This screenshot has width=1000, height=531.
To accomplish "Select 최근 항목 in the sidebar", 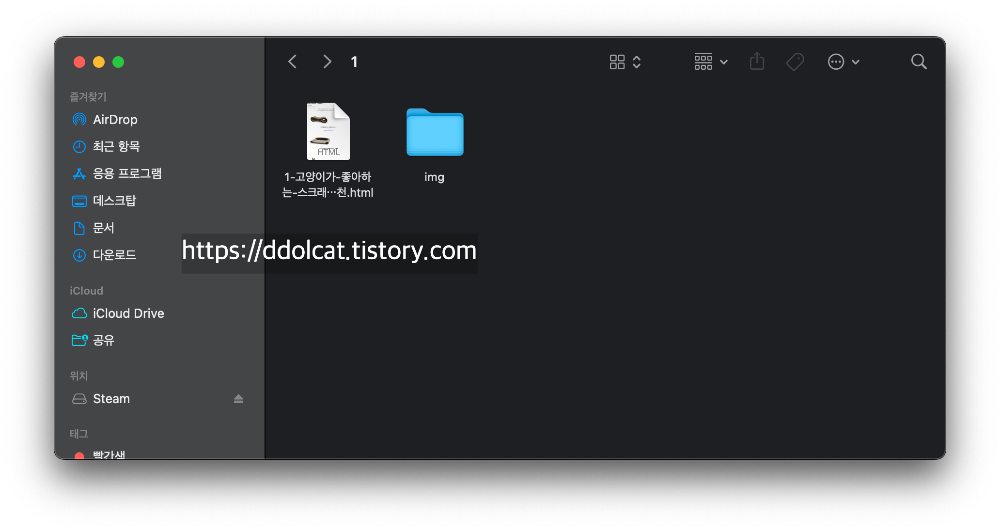I will click(116, 147).
